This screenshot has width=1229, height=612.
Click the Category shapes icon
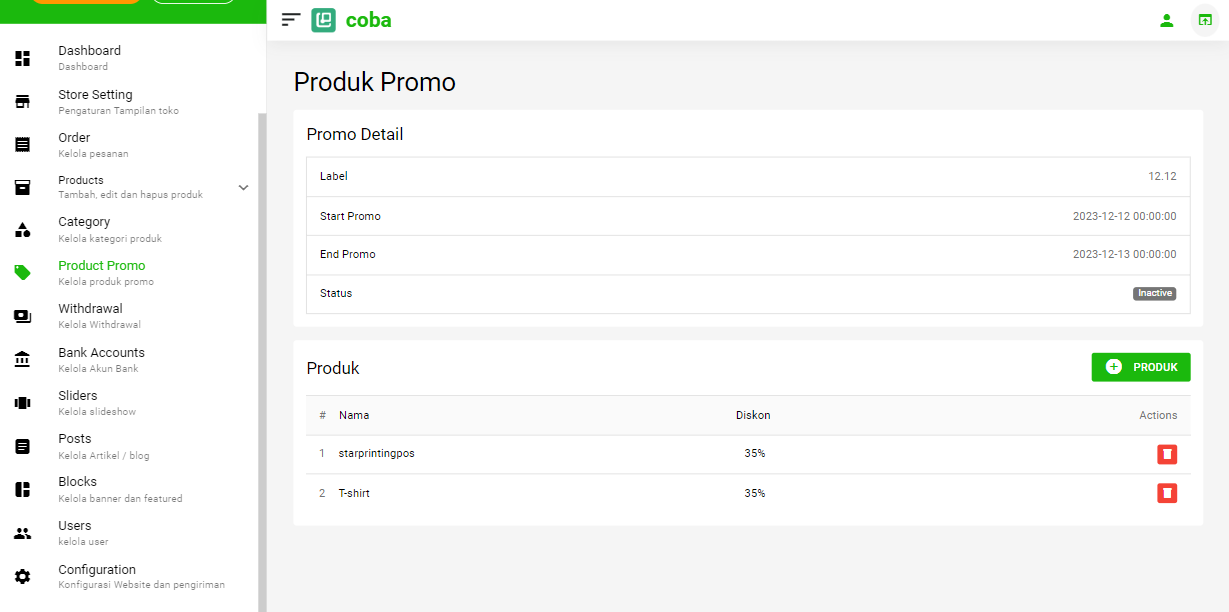tap(22, 230)
